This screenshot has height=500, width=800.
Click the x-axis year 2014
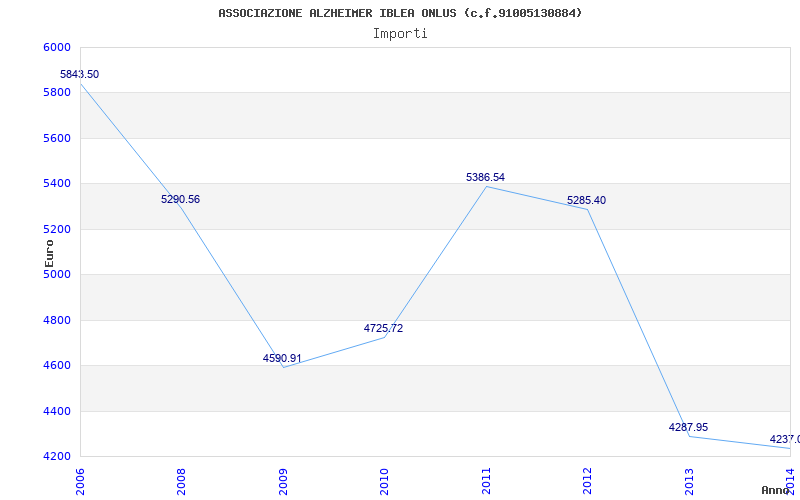pos(790,481)
